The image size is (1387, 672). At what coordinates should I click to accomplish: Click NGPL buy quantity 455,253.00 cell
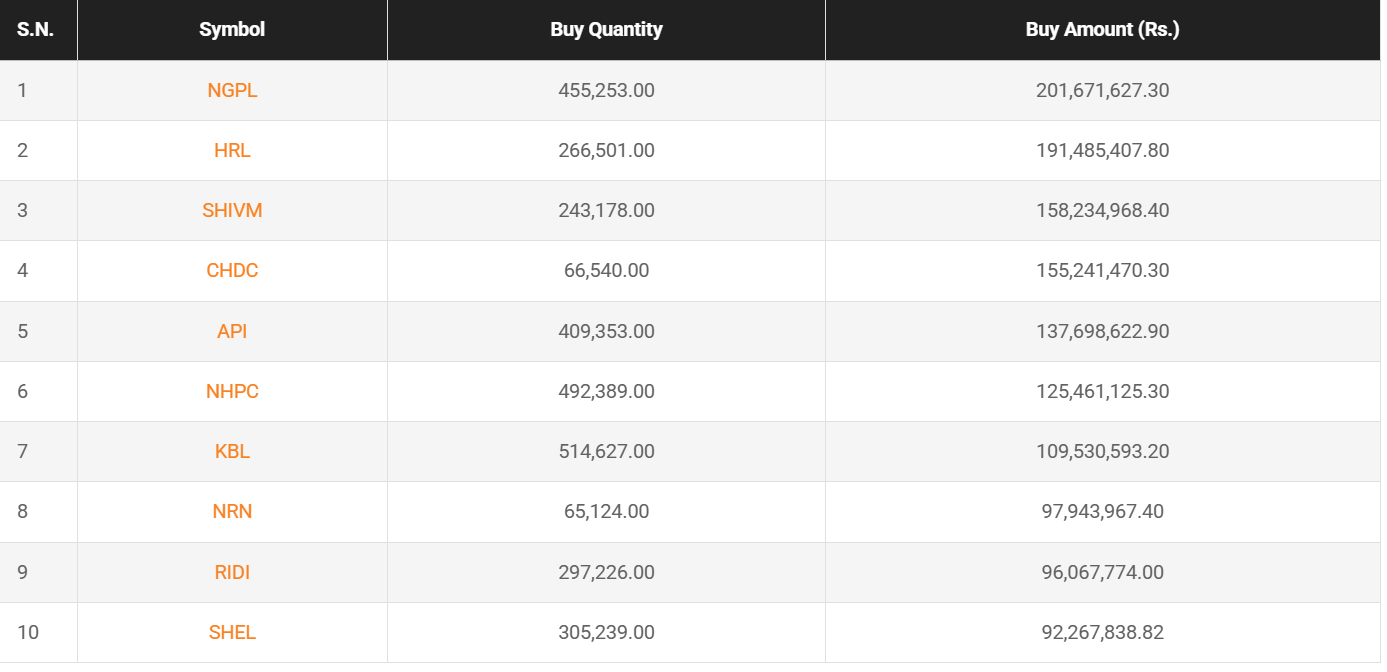(x=606, y=90)
